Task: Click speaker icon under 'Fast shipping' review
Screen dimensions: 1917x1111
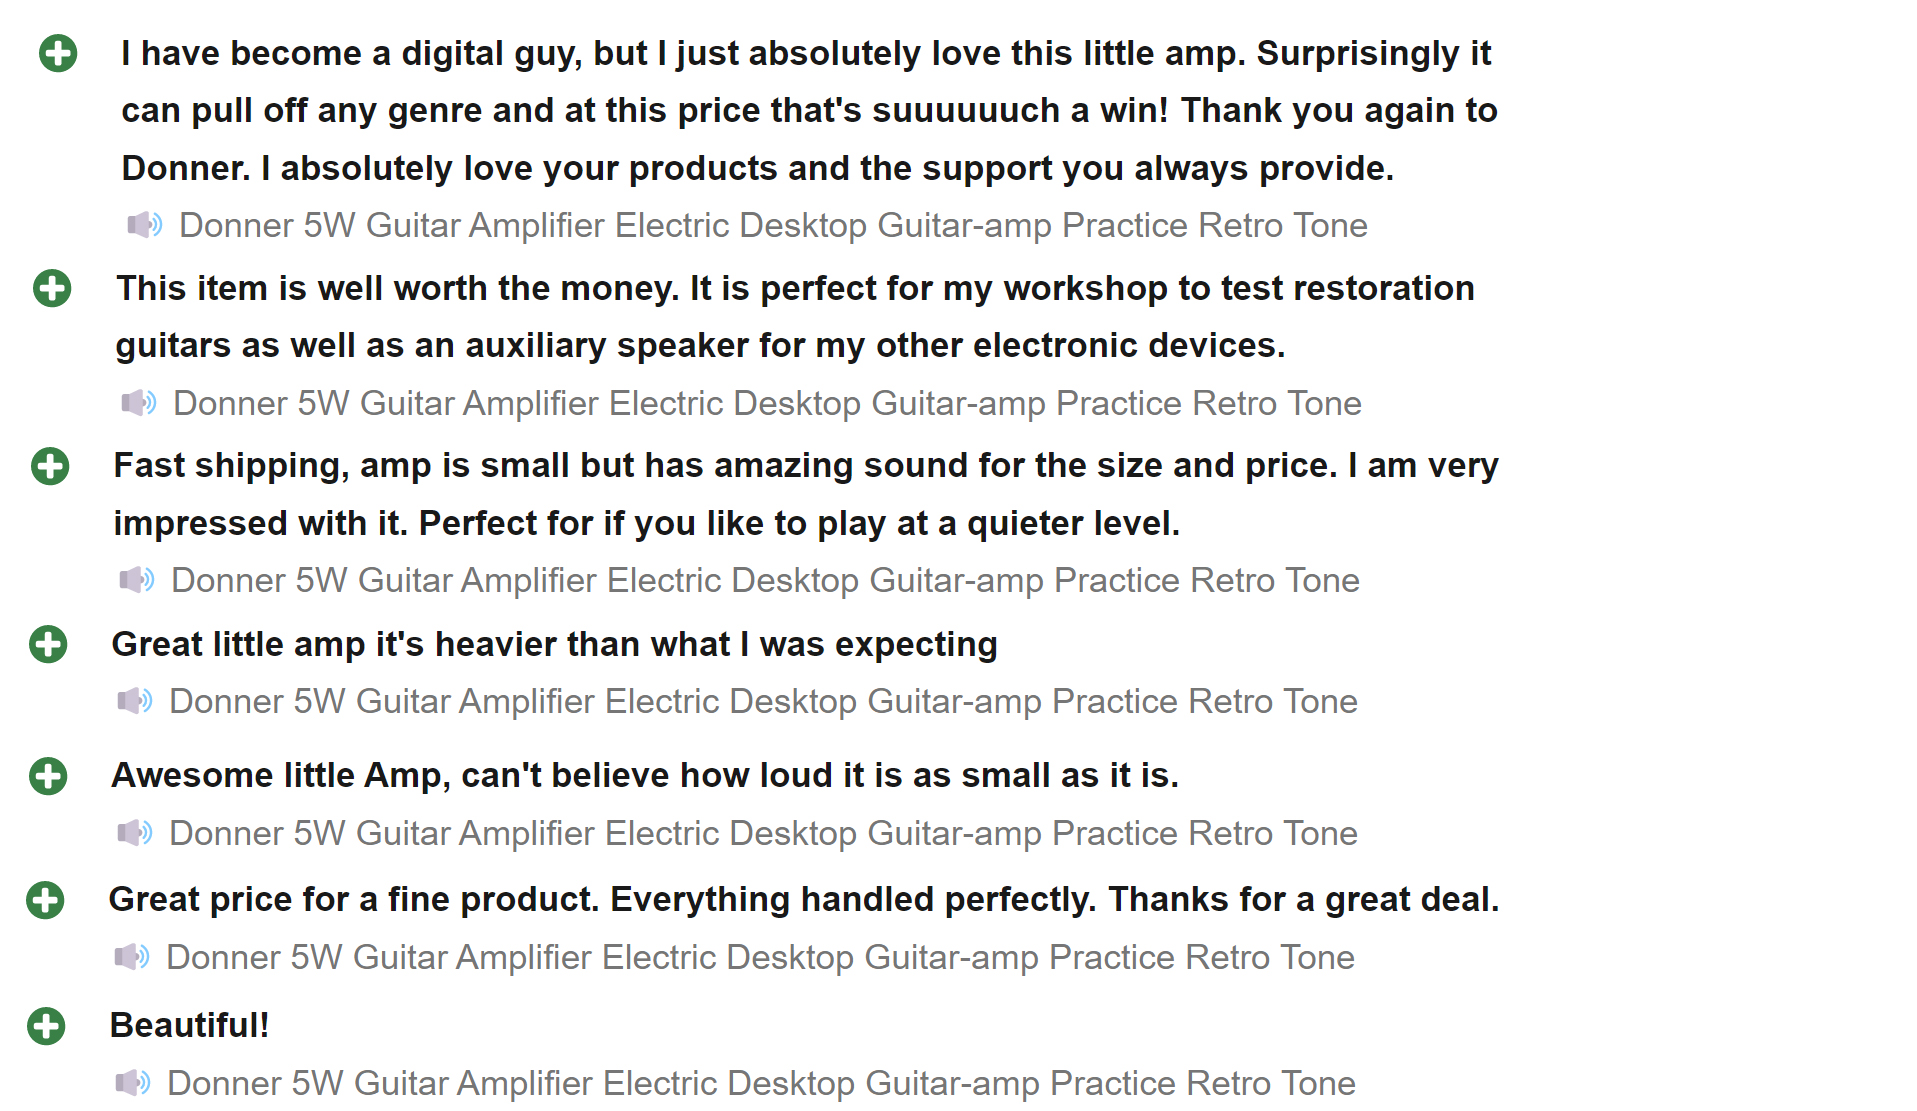Action: 137,580
